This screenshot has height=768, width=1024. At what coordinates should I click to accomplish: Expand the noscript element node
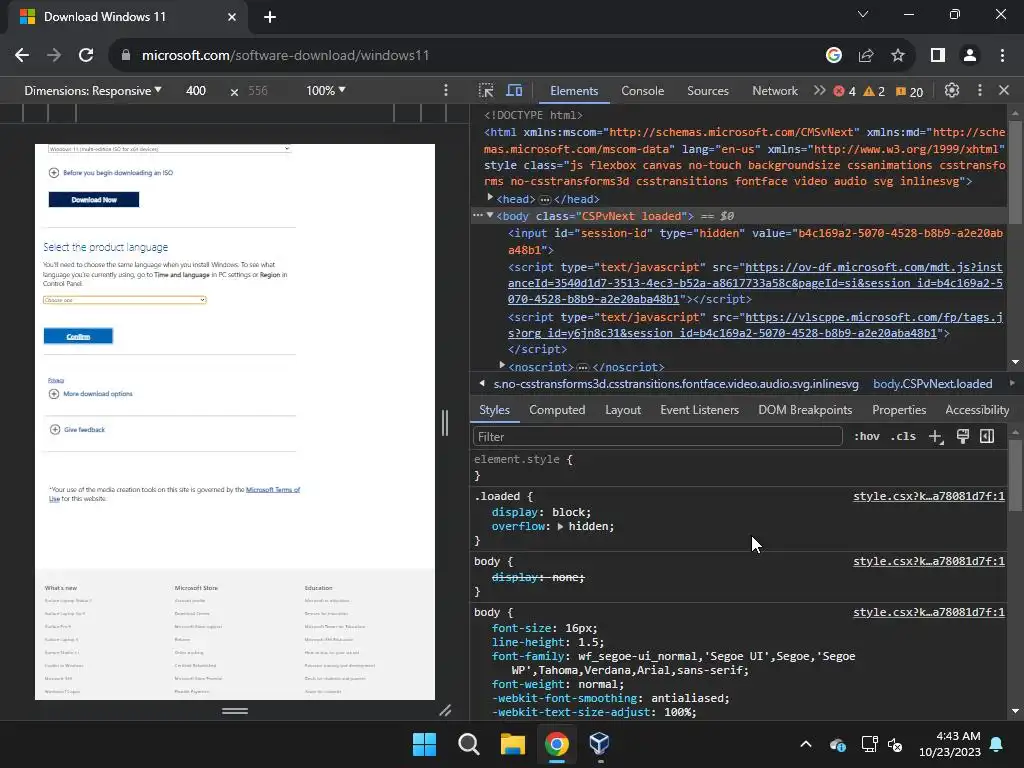[x=502, y=365]
